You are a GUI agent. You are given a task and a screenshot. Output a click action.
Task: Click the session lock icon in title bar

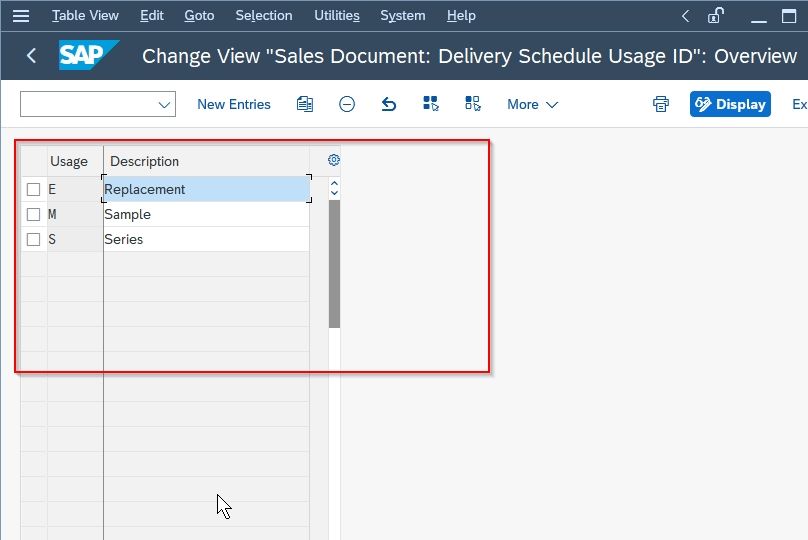click(x=716, y=15)
